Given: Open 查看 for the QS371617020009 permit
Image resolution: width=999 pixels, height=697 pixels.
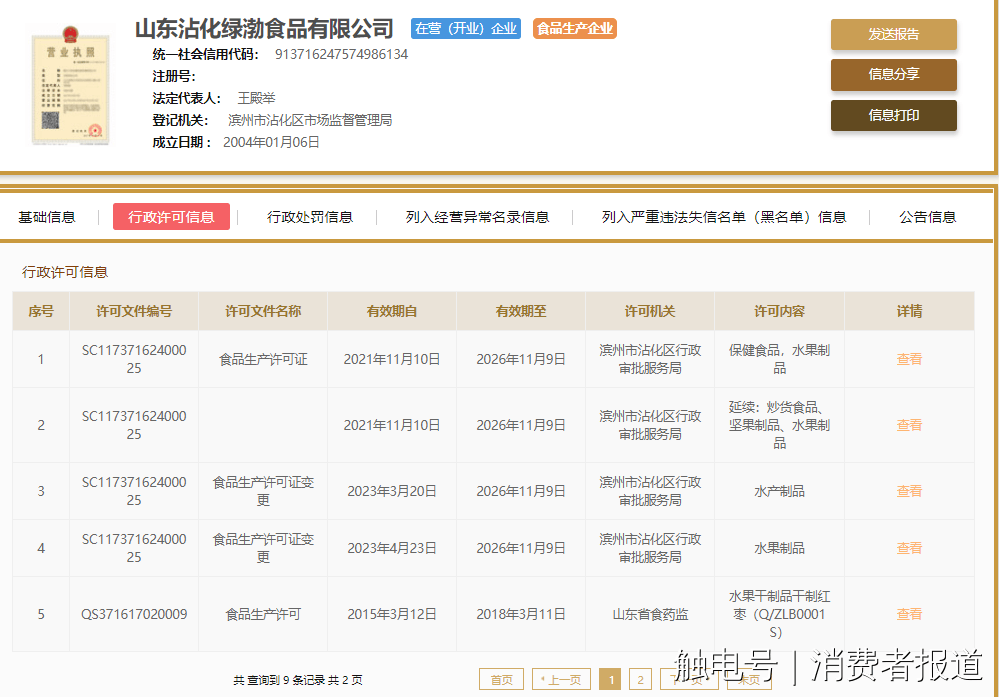Looking at the screenshot, I should point(909,614).
